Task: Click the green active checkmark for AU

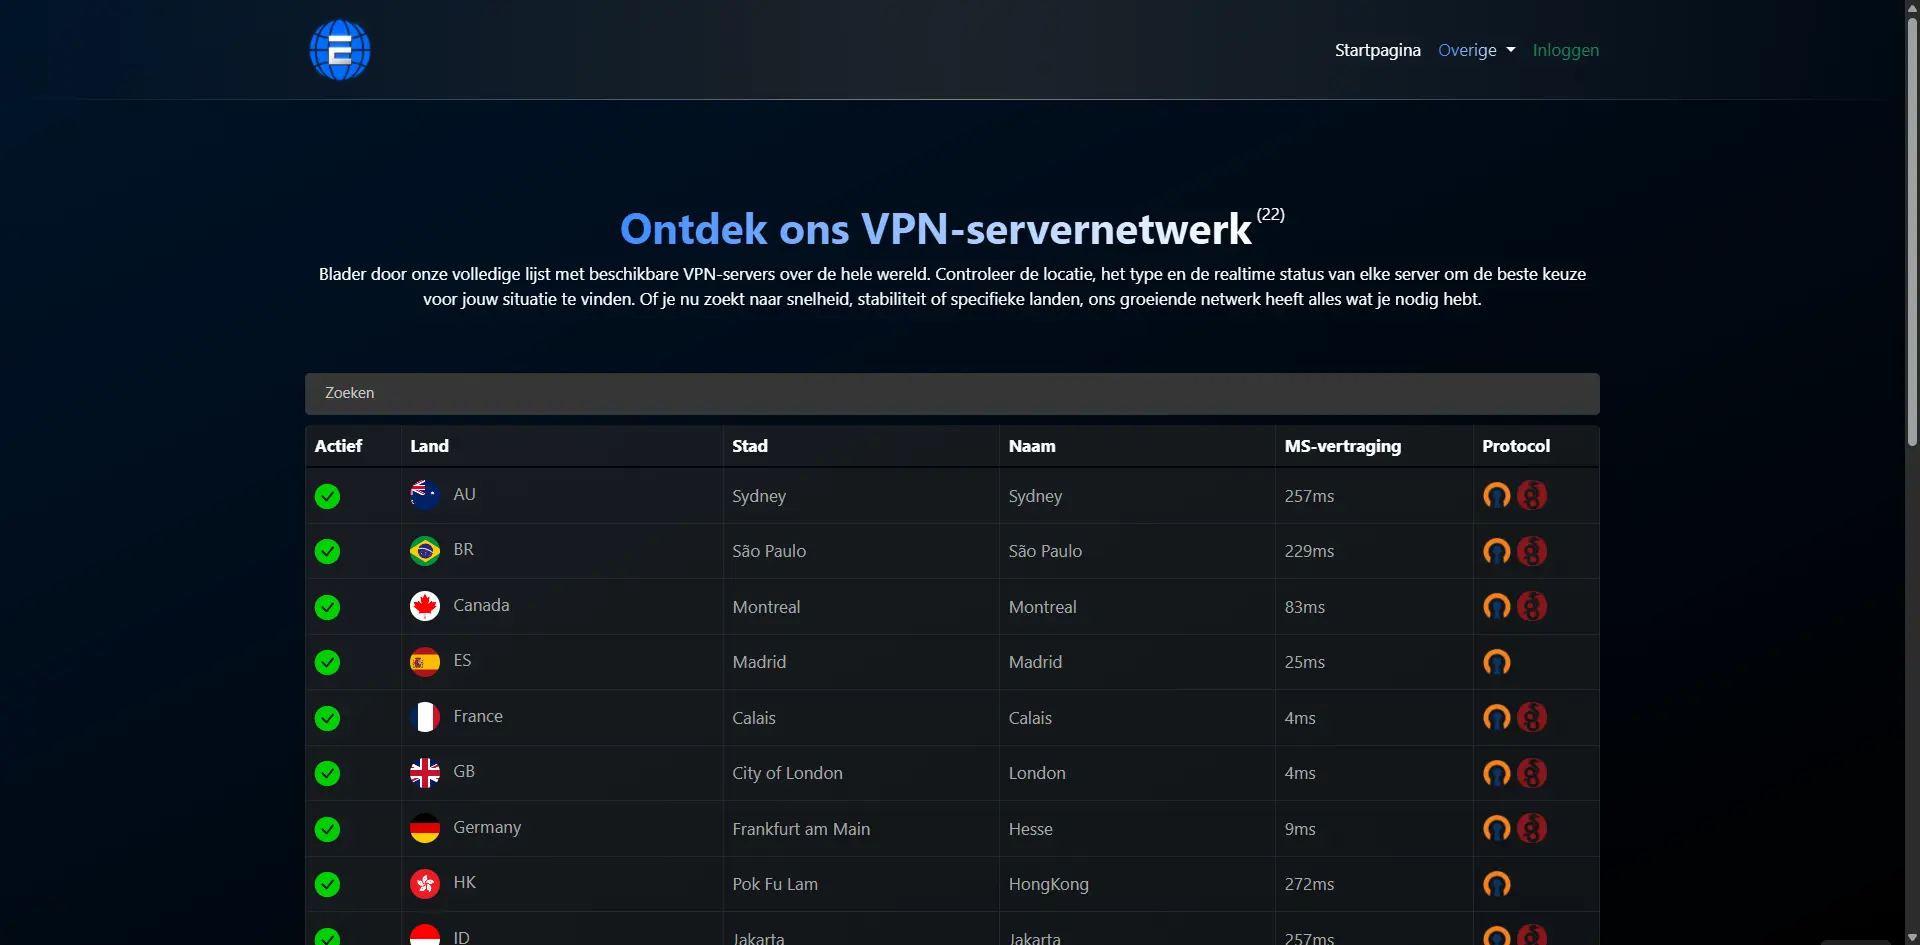Action: (327, 496)
